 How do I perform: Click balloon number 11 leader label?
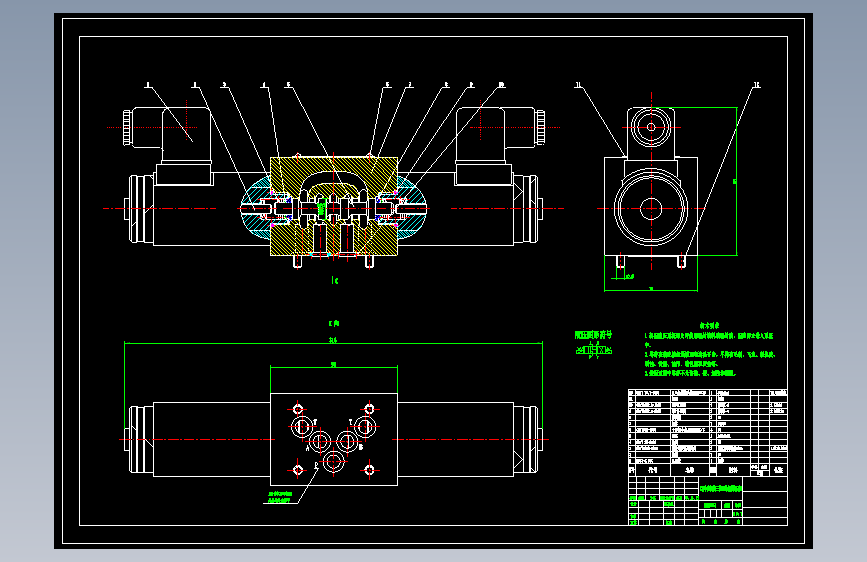coord(578,85)
